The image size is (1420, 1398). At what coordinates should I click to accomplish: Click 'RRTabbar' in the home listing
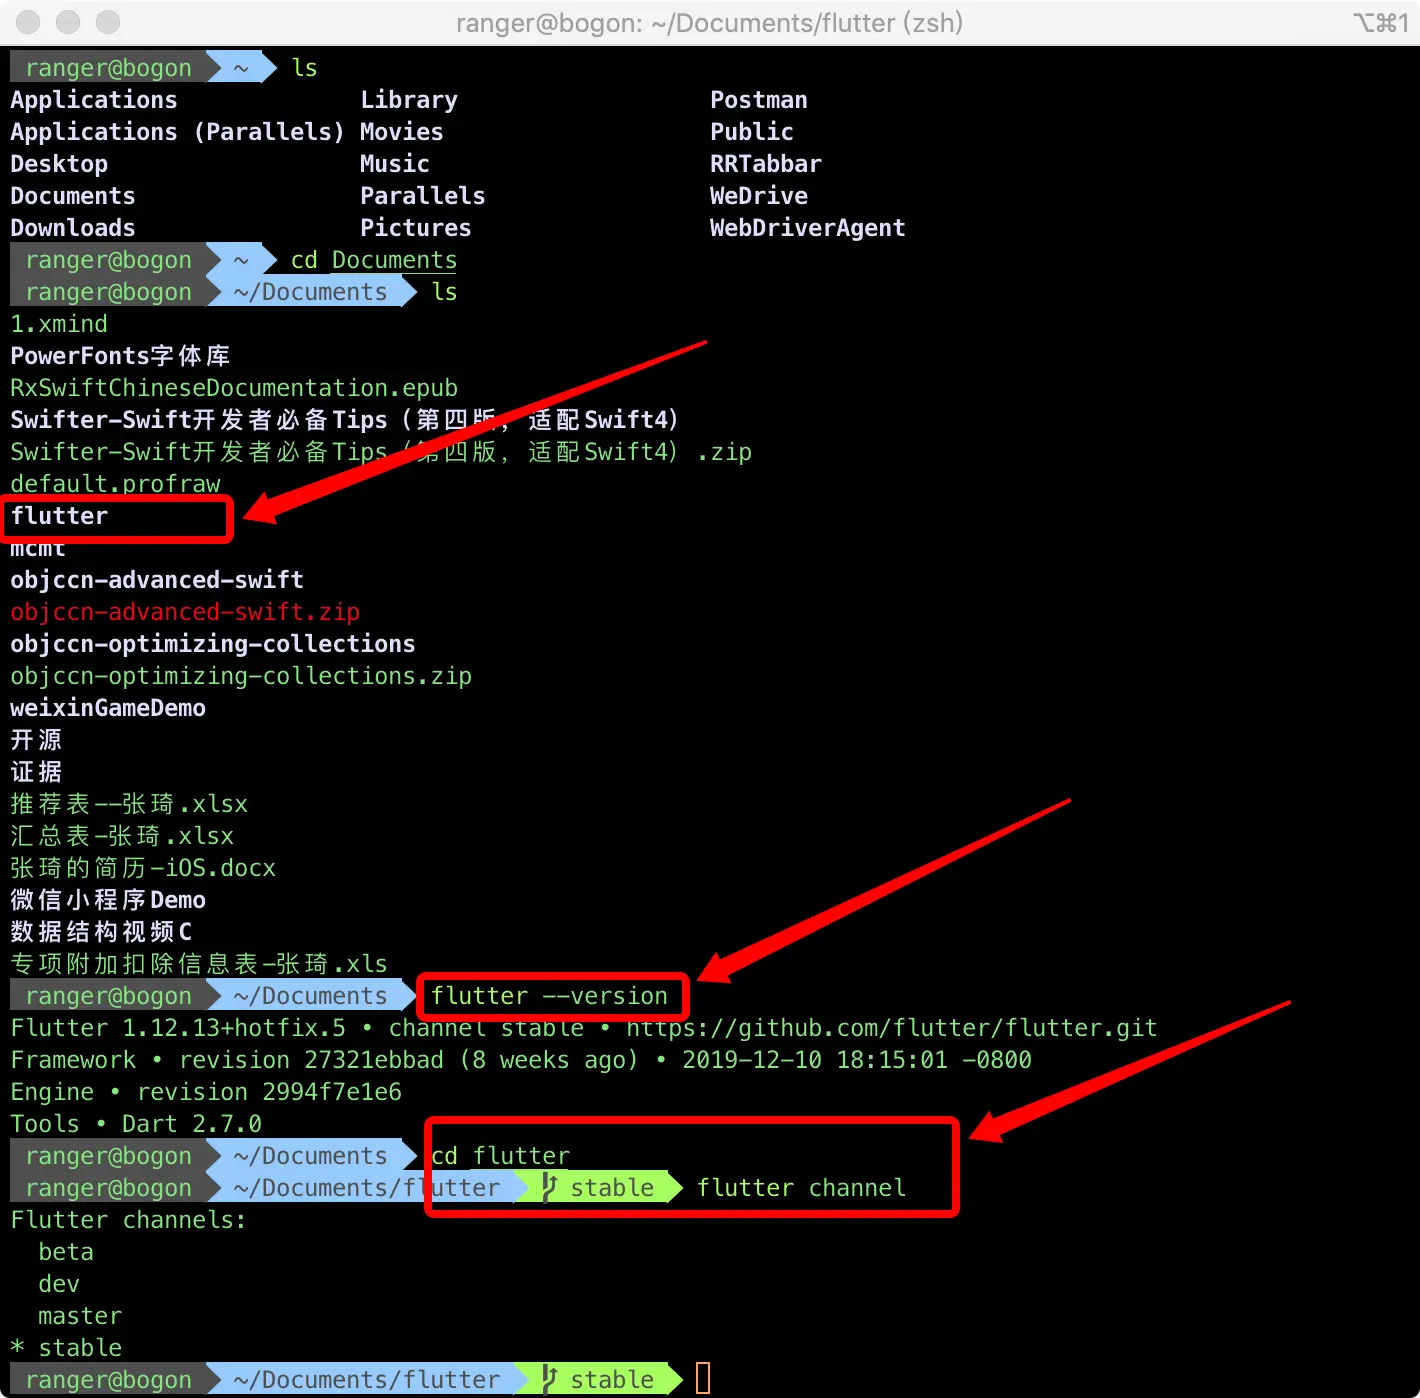pyautogui.click(x=766, y=164)
